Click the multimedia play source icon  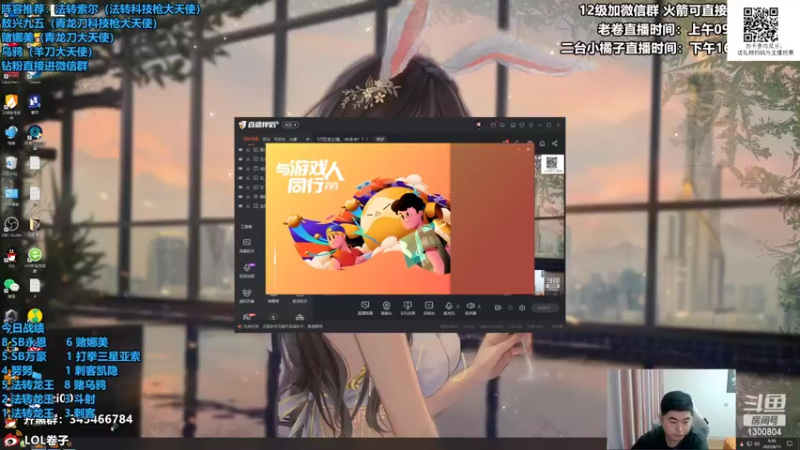pyautogui.click(x=429, y=307)
